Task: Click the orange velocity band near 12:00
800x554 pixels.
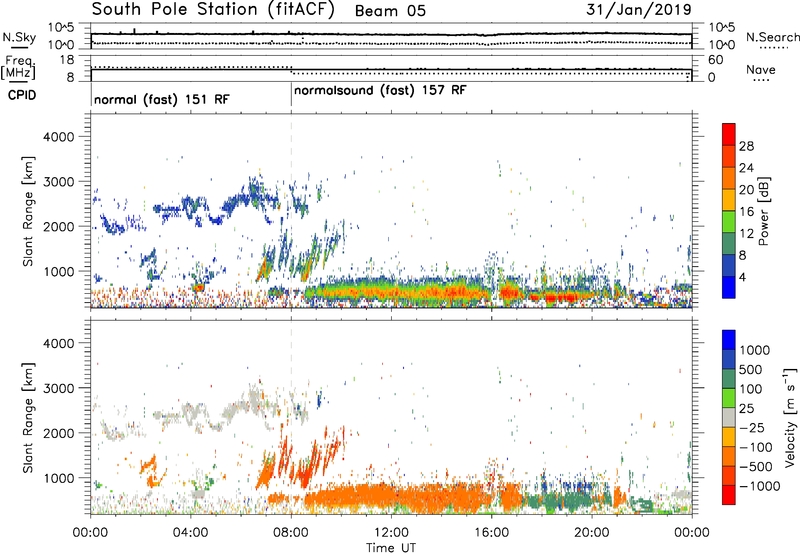Action: click(x=391, y=499)
